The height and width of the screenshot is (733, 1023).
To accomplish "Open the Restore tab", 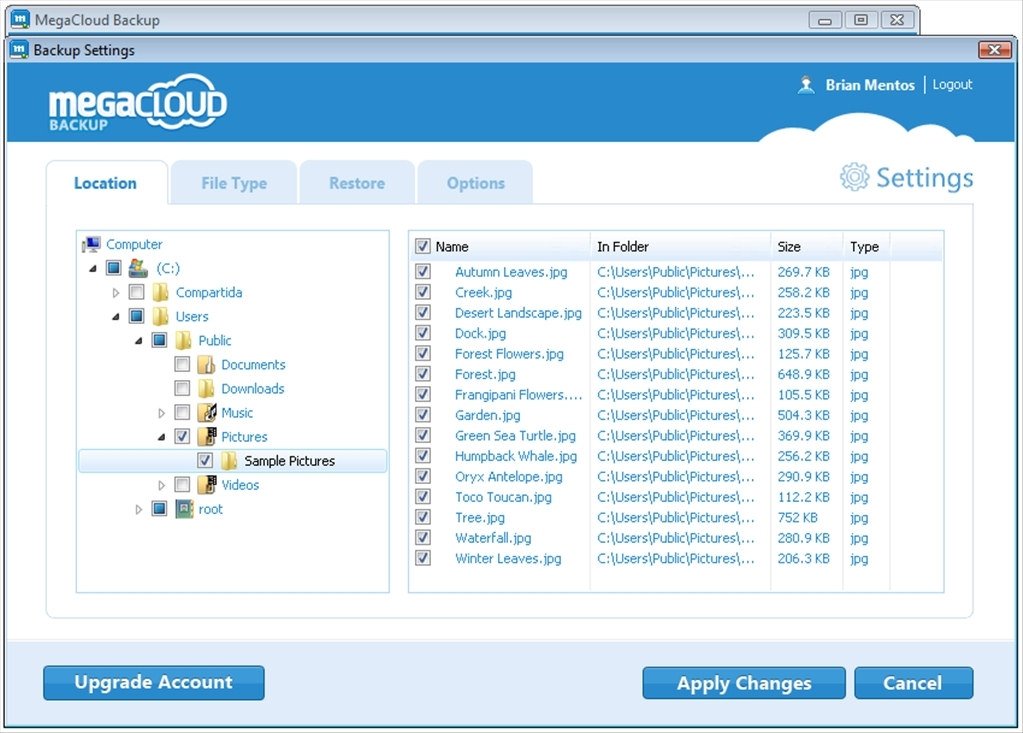I will (x=357, y=183).
